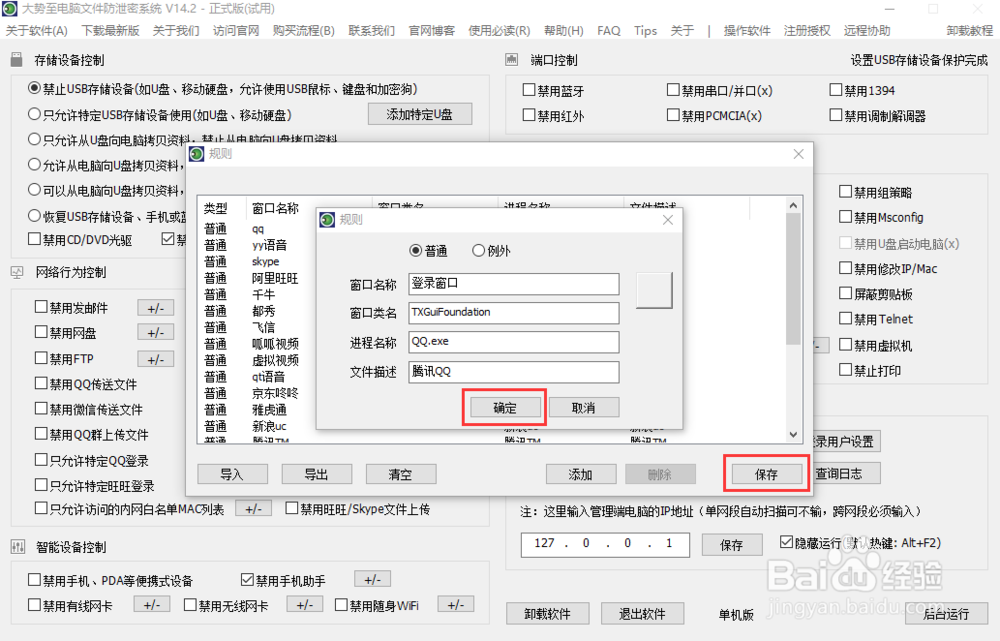1000x641 pixels.
Task: Enable 禁用蓝牙 checkbox
Action: 529,90
